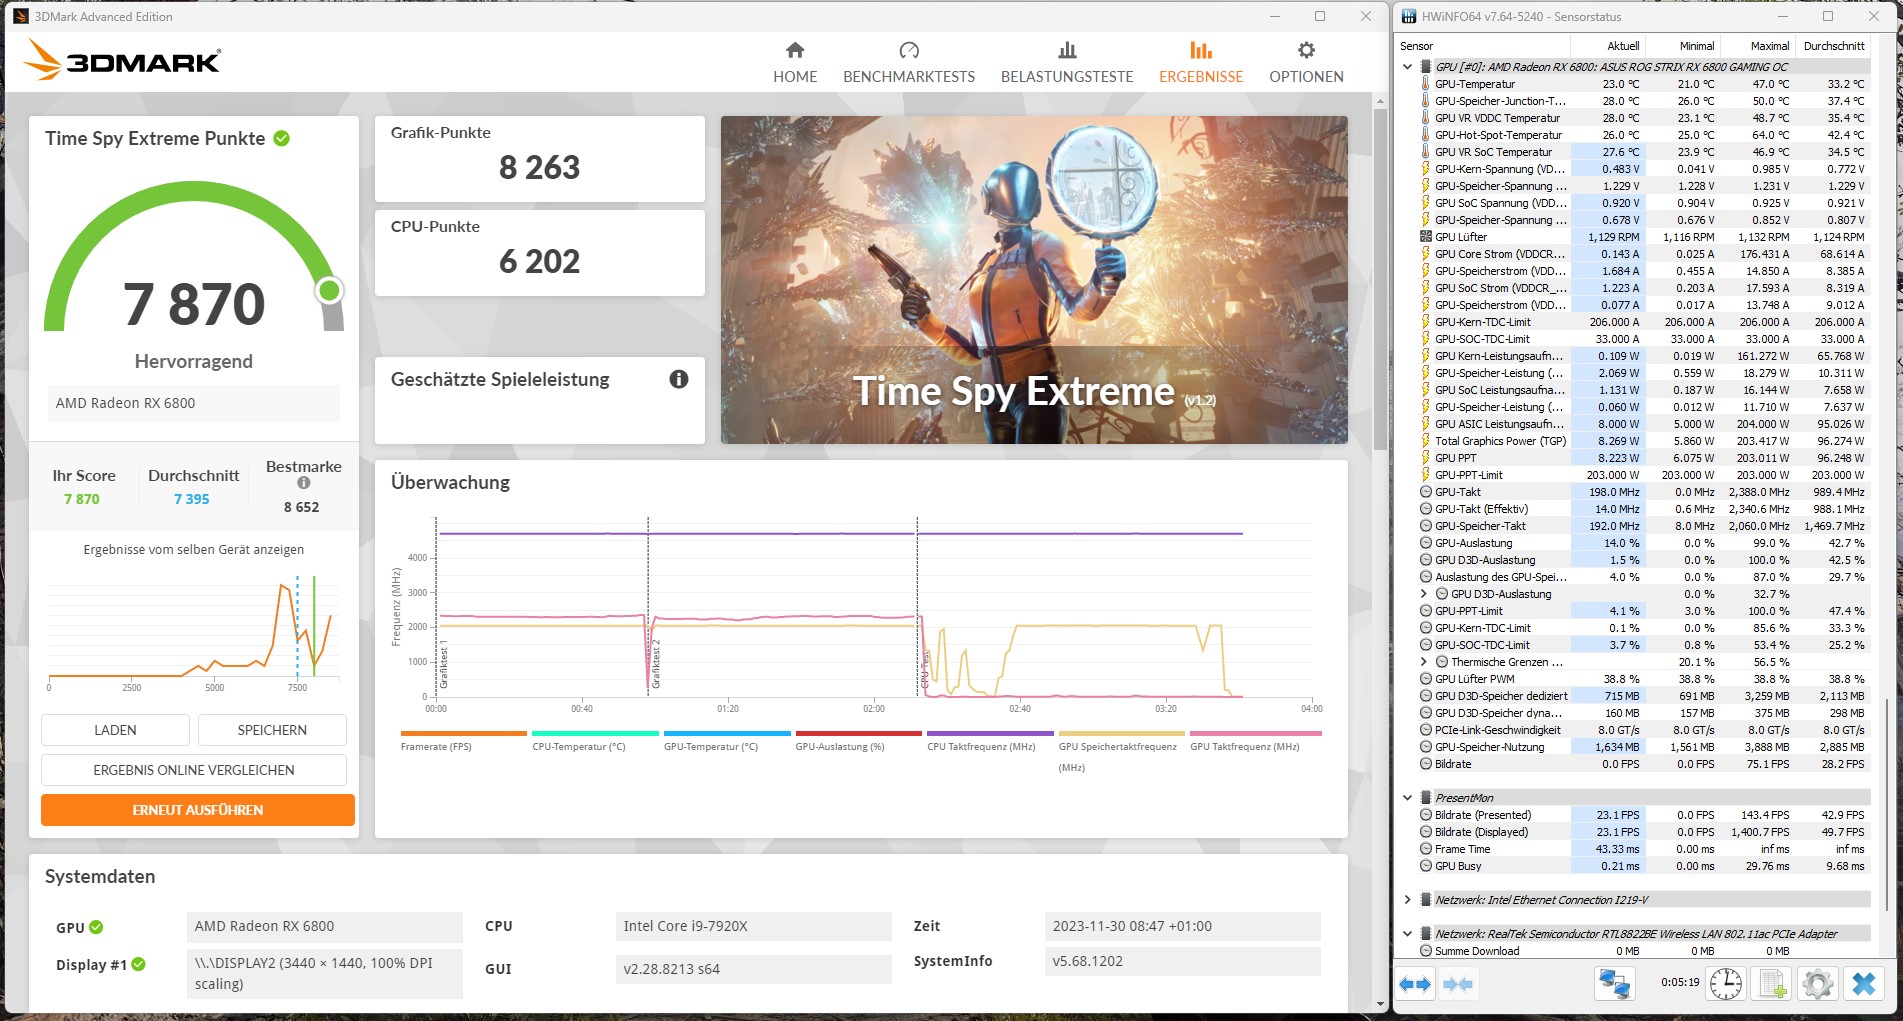Click the lightning icon of GPU PPT row
1903x1021 pixels.
click(1426, 458)
